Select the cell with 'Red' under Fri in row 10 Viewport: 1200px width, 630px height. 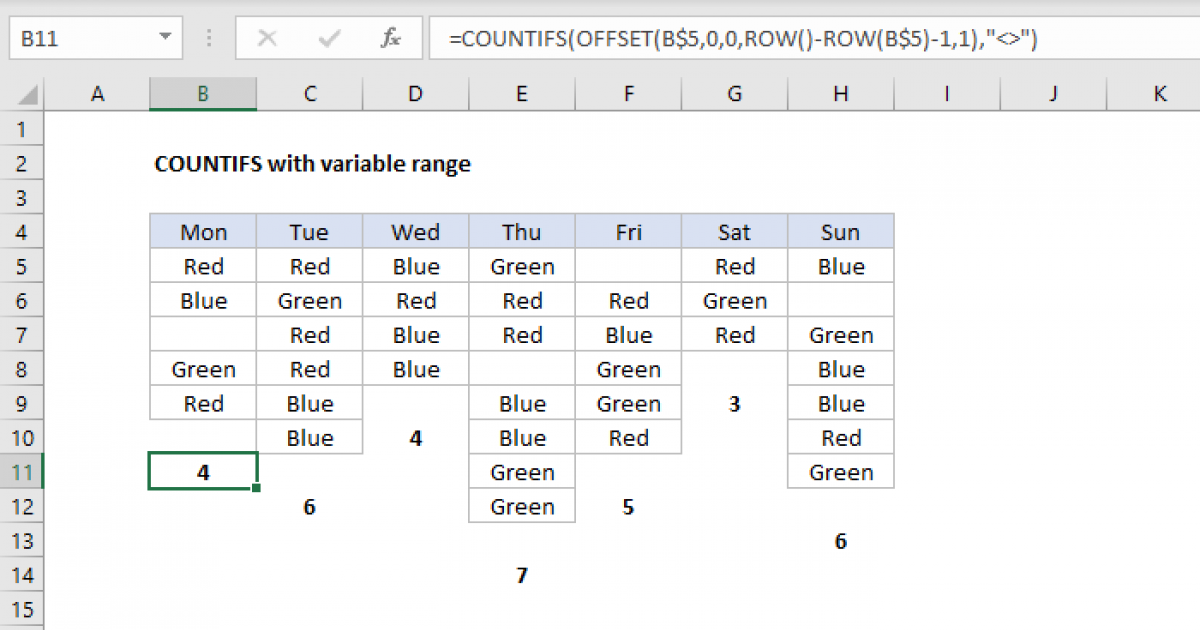pos(628,437)
